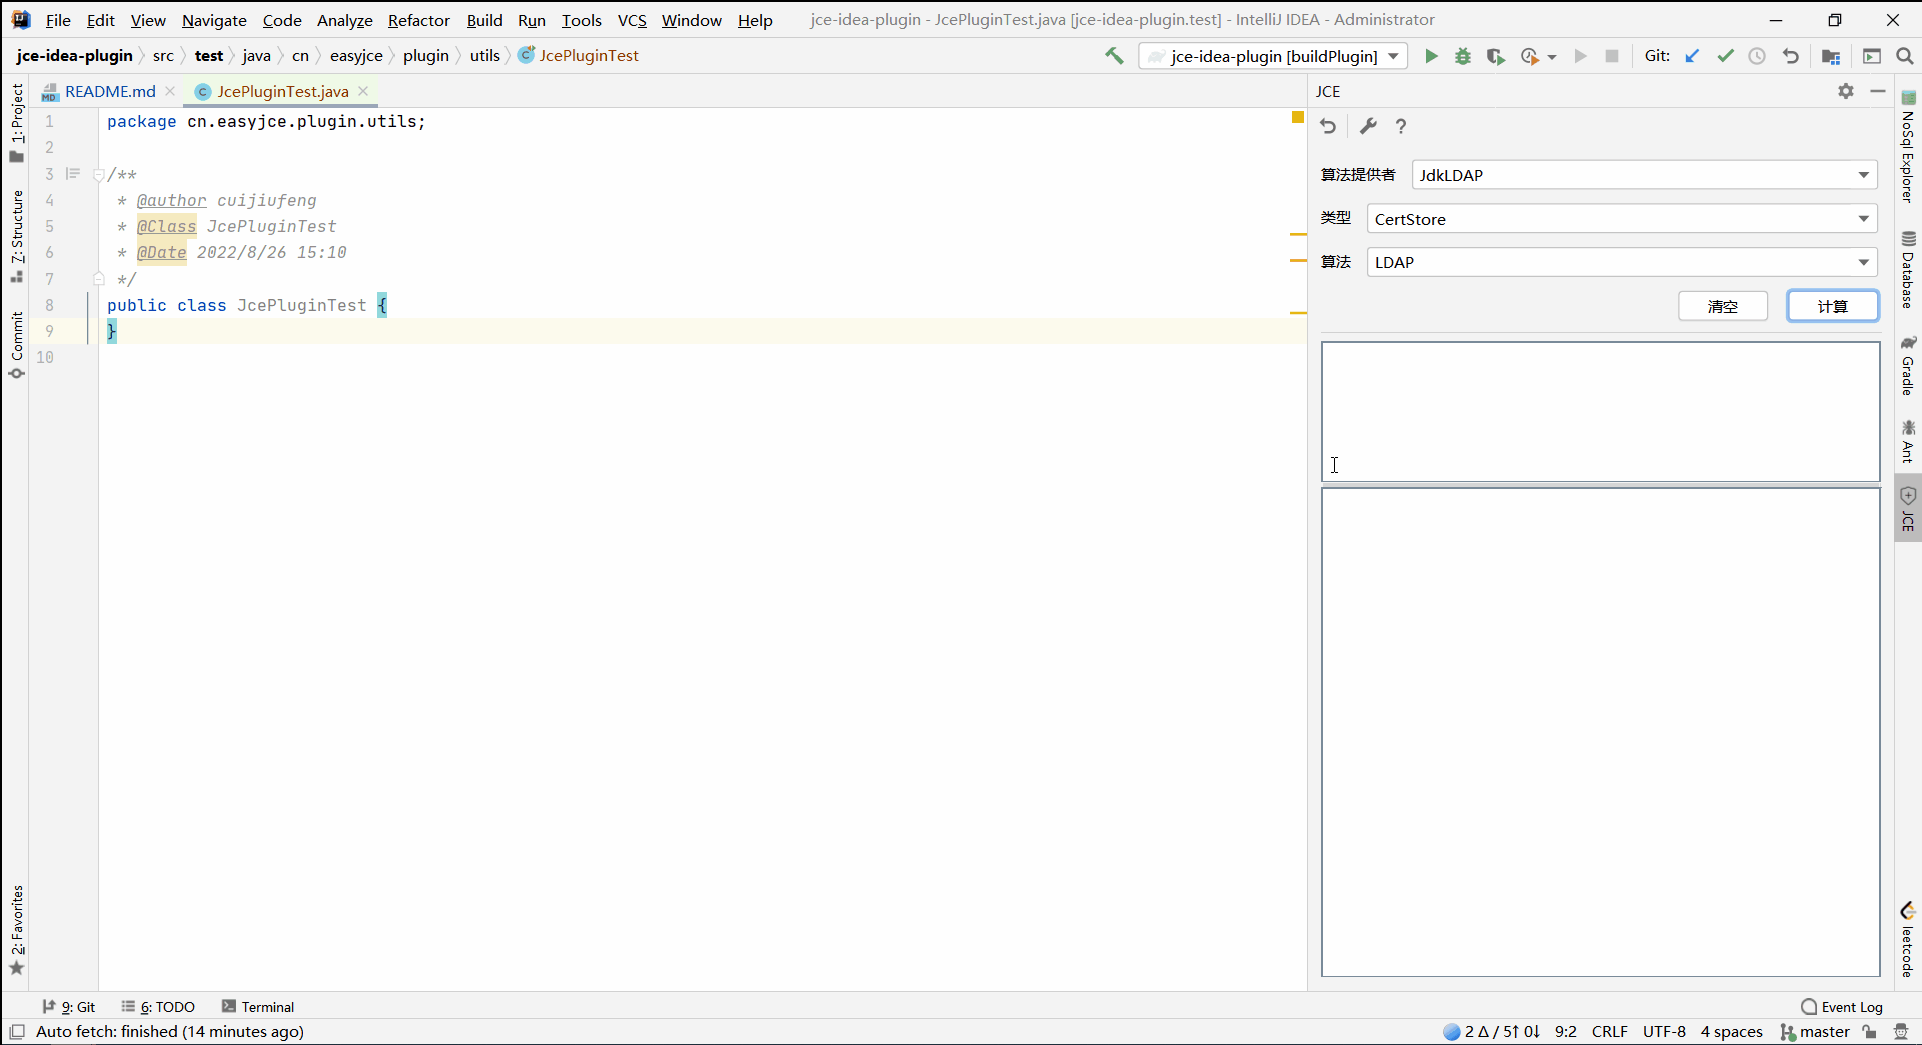This screenshot has height=1045, width=1922.
Task: Run the jce-idea-plugin configuration
Action: point(1431,56)
